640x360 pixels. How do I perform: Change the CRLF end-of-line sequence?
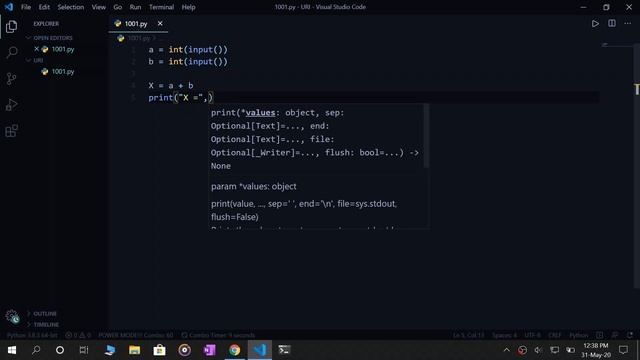pyautogui.click(x=554, y=335)
